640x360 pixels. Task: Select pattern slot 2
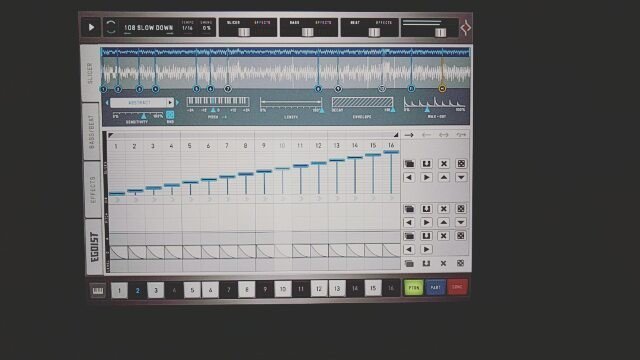coord(138,291)
